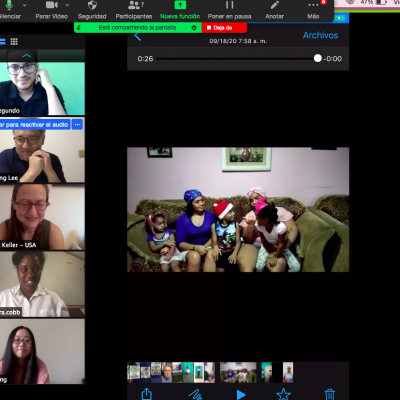Toggle Poner en pausa share button

[x=229, y=10]
